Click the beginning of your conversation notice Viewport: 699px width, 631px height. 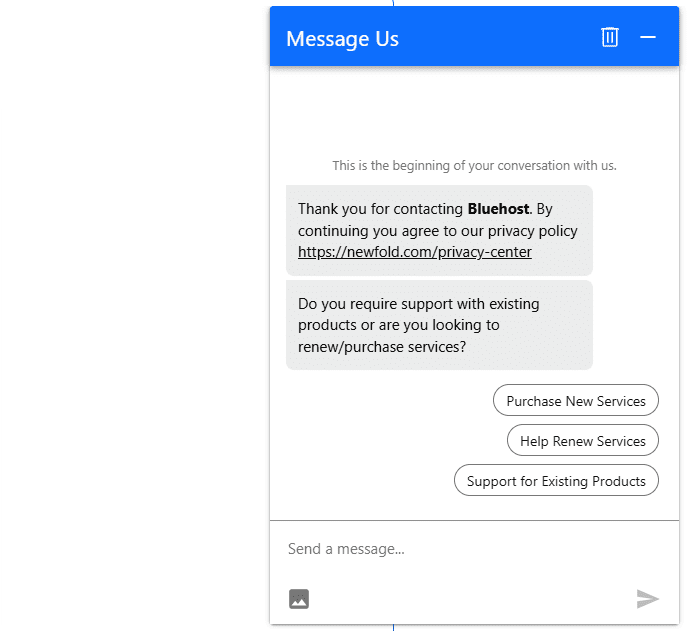pos(474,165)
